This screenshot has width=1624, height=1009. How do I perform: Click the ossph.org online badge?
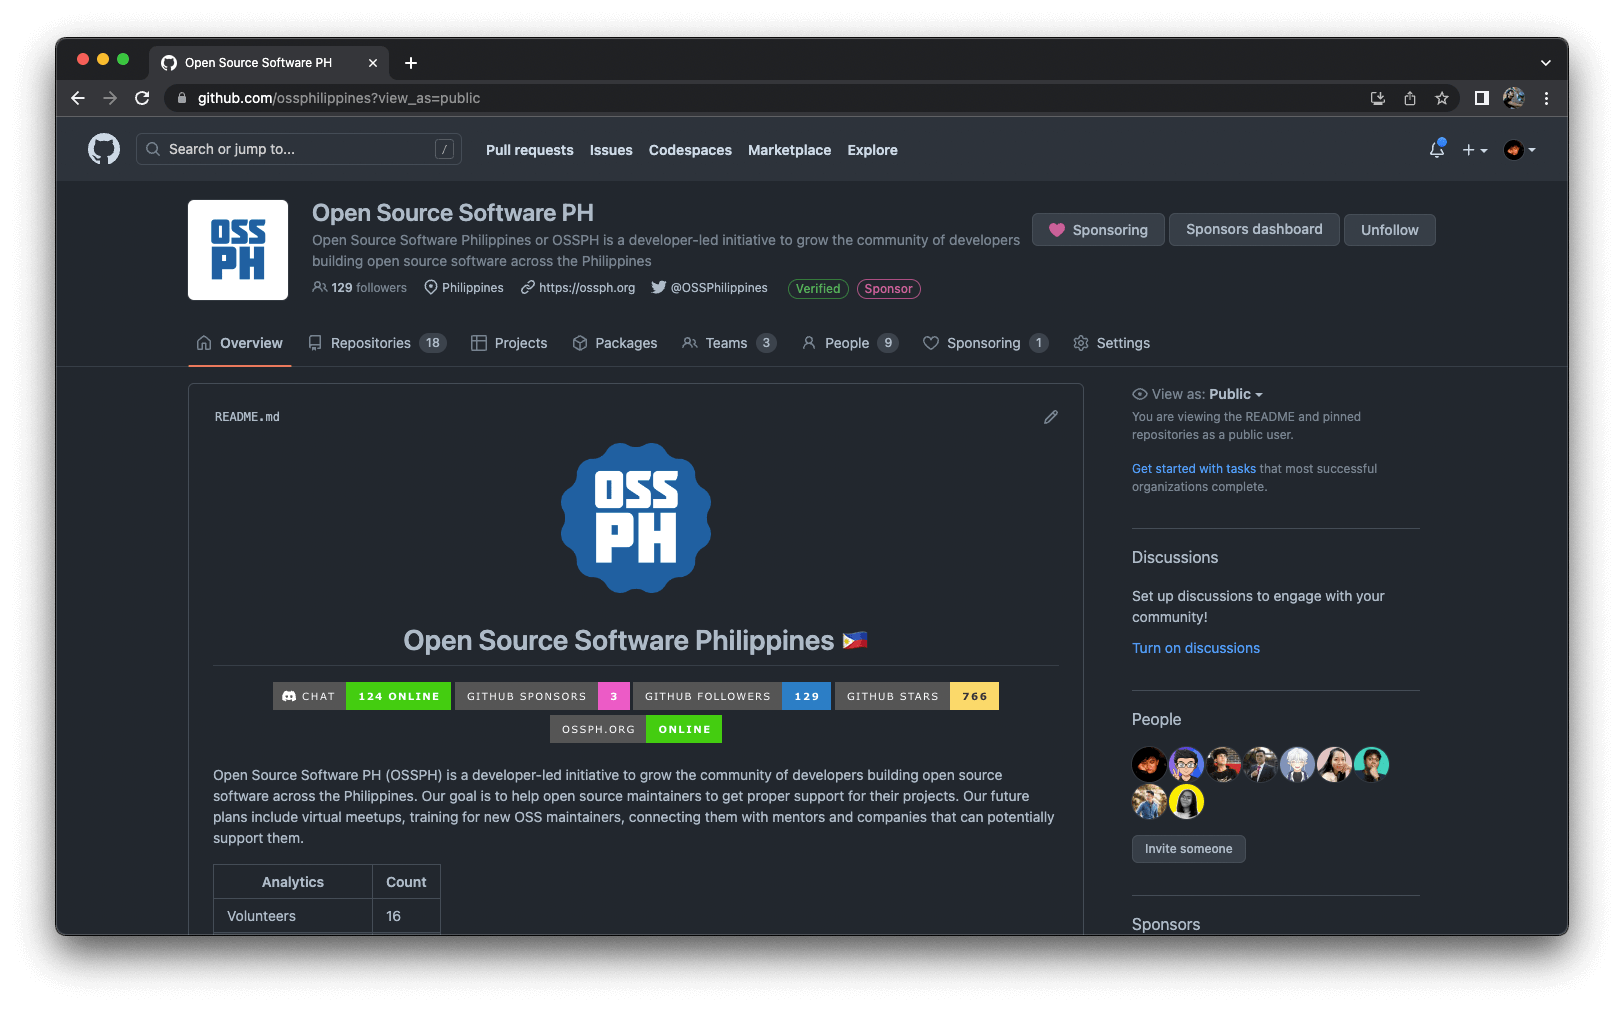[x=636, y=729]
